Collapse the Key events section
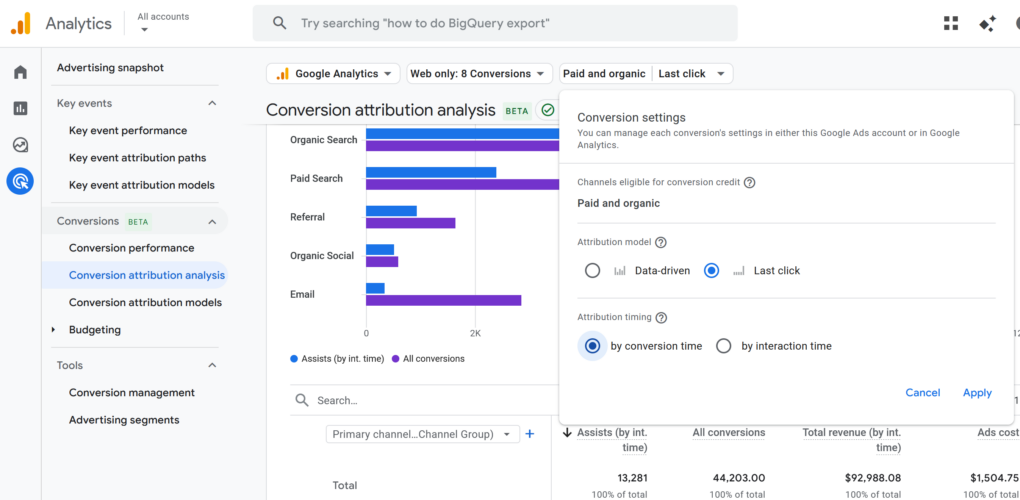Screen dimensions: 1020x500 coord(212,103)
